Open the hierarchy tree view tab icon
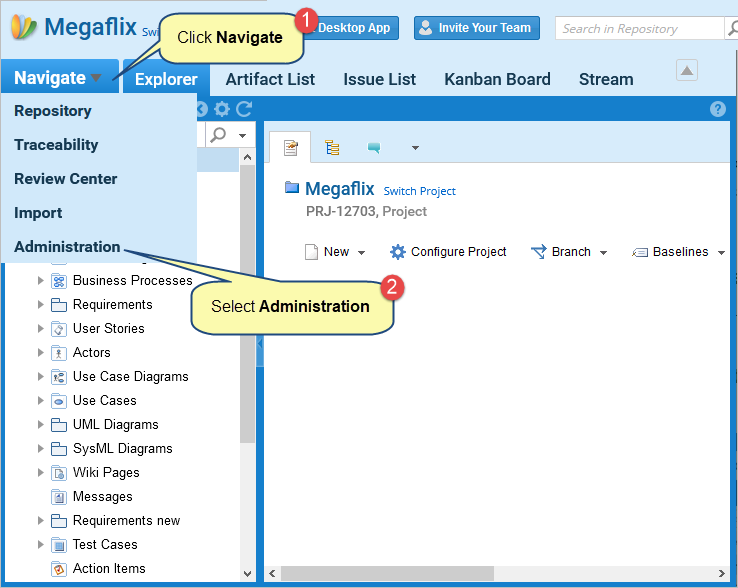Viewport: 738px width, 588px height. pyautogui.click(x=332, y=147)
